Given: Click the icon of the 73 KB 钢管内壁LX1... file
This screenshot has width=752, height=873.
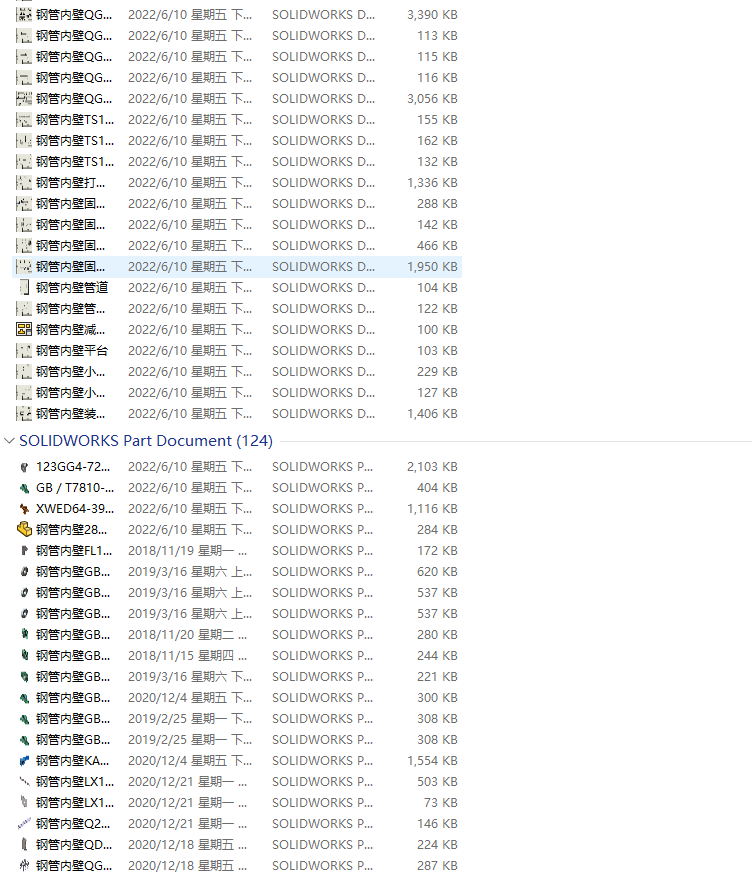Looking at the screenshot, I should 24,803.
